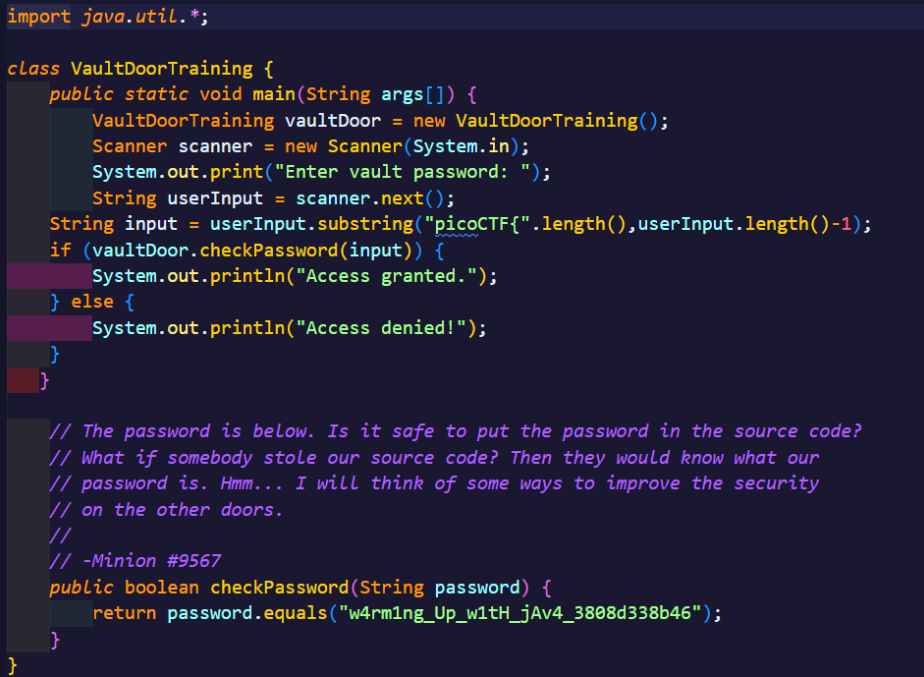
Task: Click the import java.util line
Action: point(108,17)
